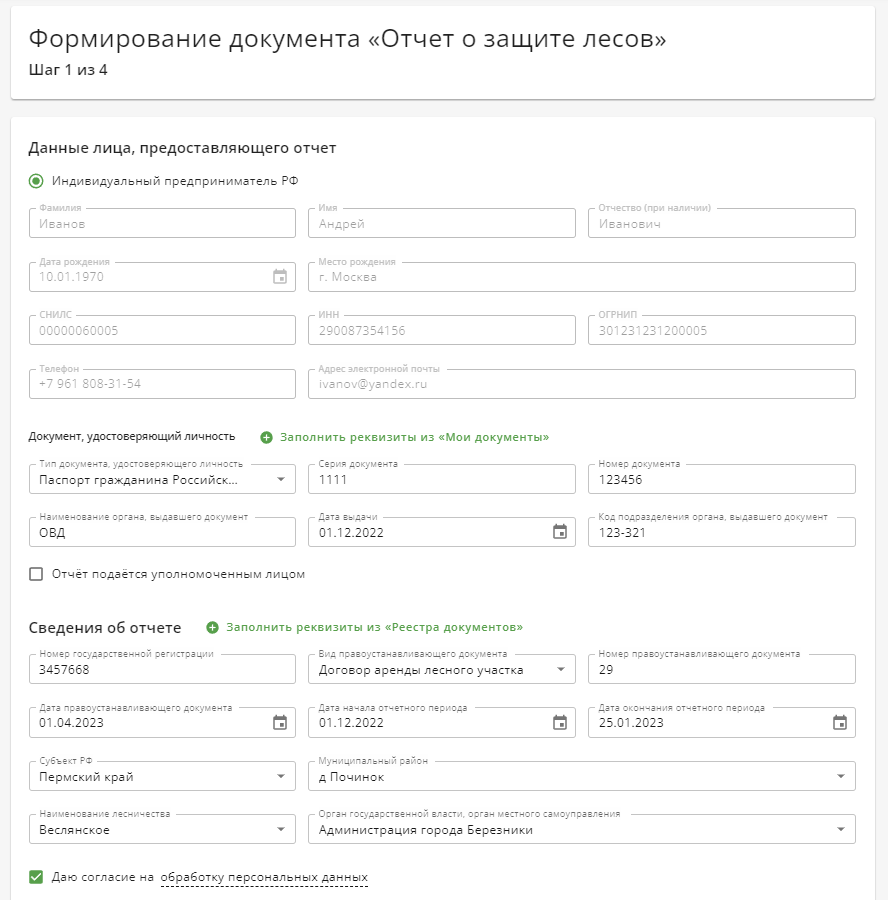Click «Номер государственной регистрации» input field
This screenshot has height=900, width=888.
[x=160, y=670]
